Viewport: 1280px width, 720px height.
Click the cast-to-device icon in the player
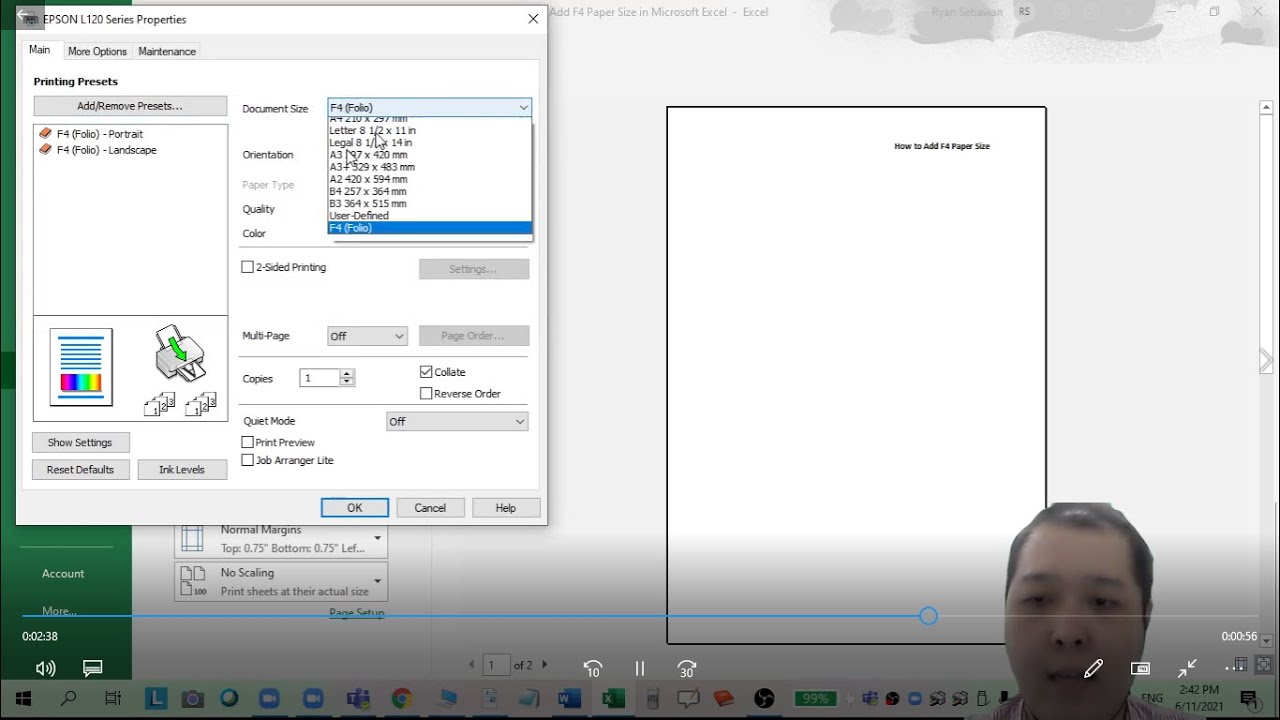coord(1140,668)
